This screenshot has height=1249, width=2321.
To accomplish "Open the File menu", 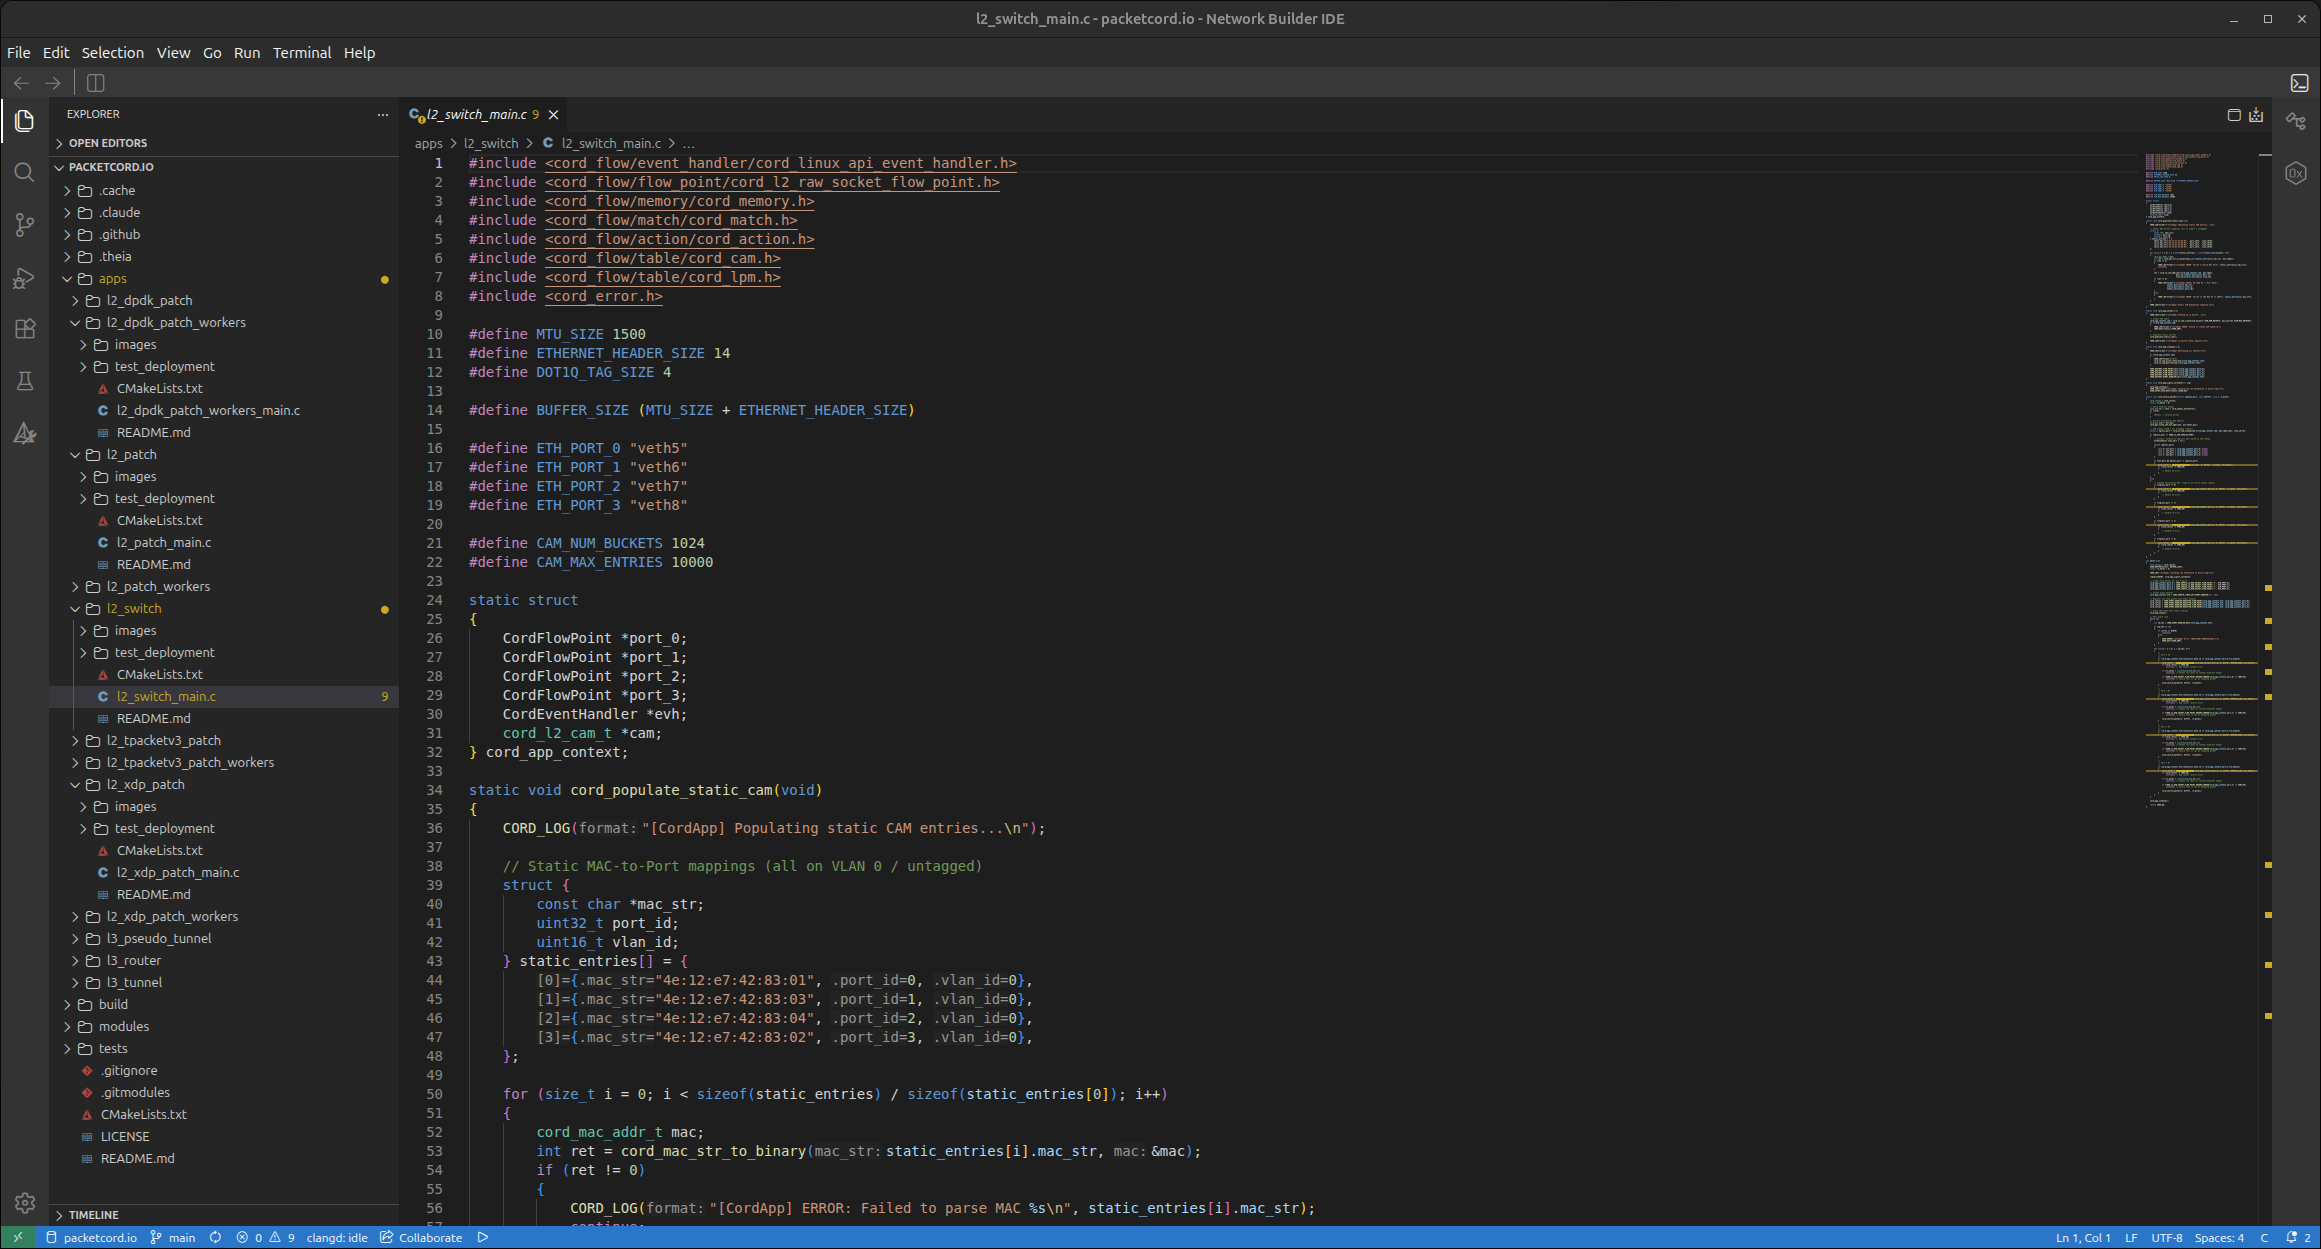I will pos(19,53).
